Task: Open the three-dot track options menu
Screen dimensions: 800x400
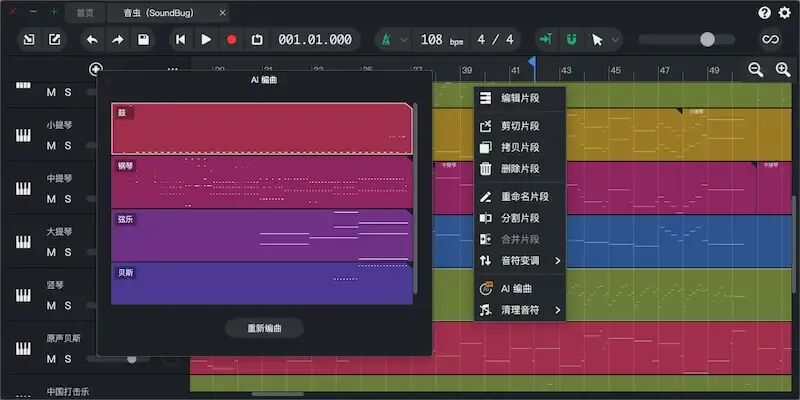Action: click(173, 69)
